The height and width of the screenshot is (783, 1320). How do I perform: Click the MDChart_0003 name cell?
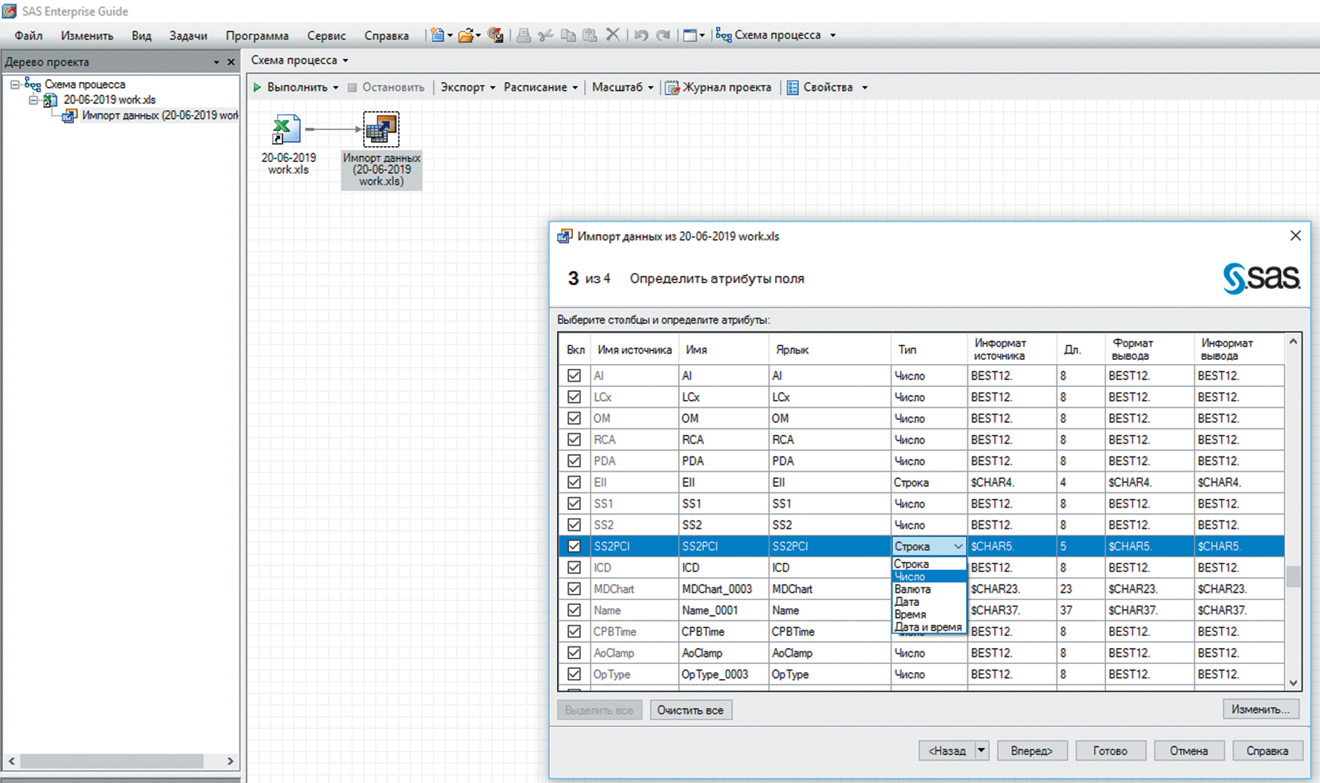click(722, 589)
